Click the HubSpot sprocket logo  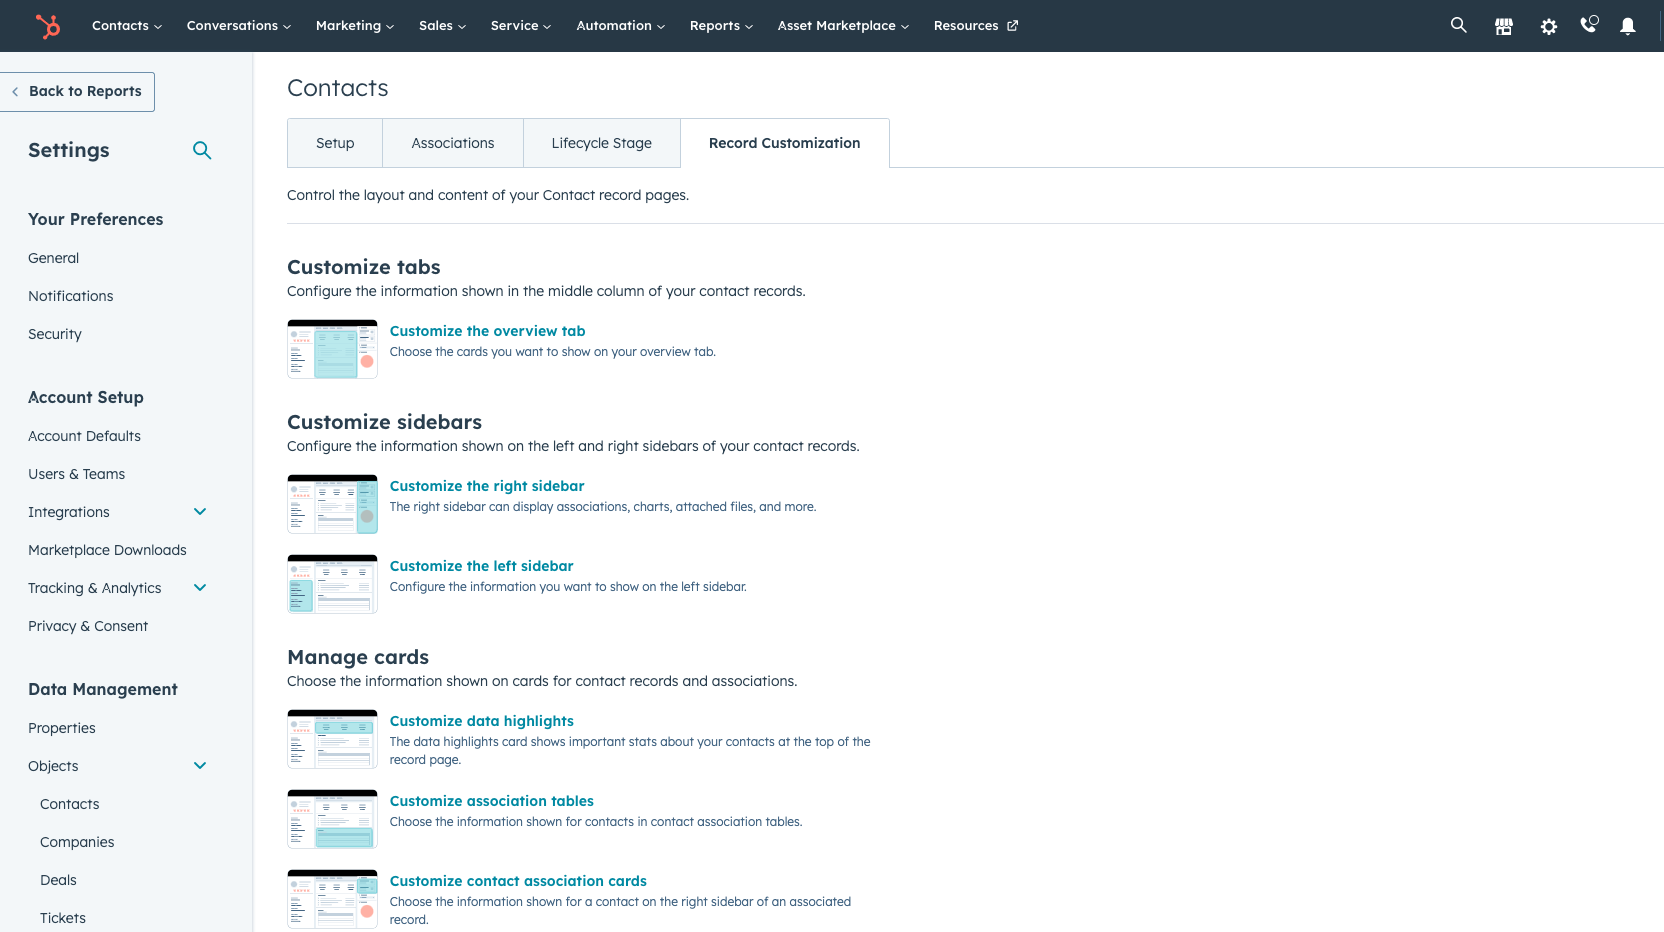pyautogui.click(x=47, y=26)
